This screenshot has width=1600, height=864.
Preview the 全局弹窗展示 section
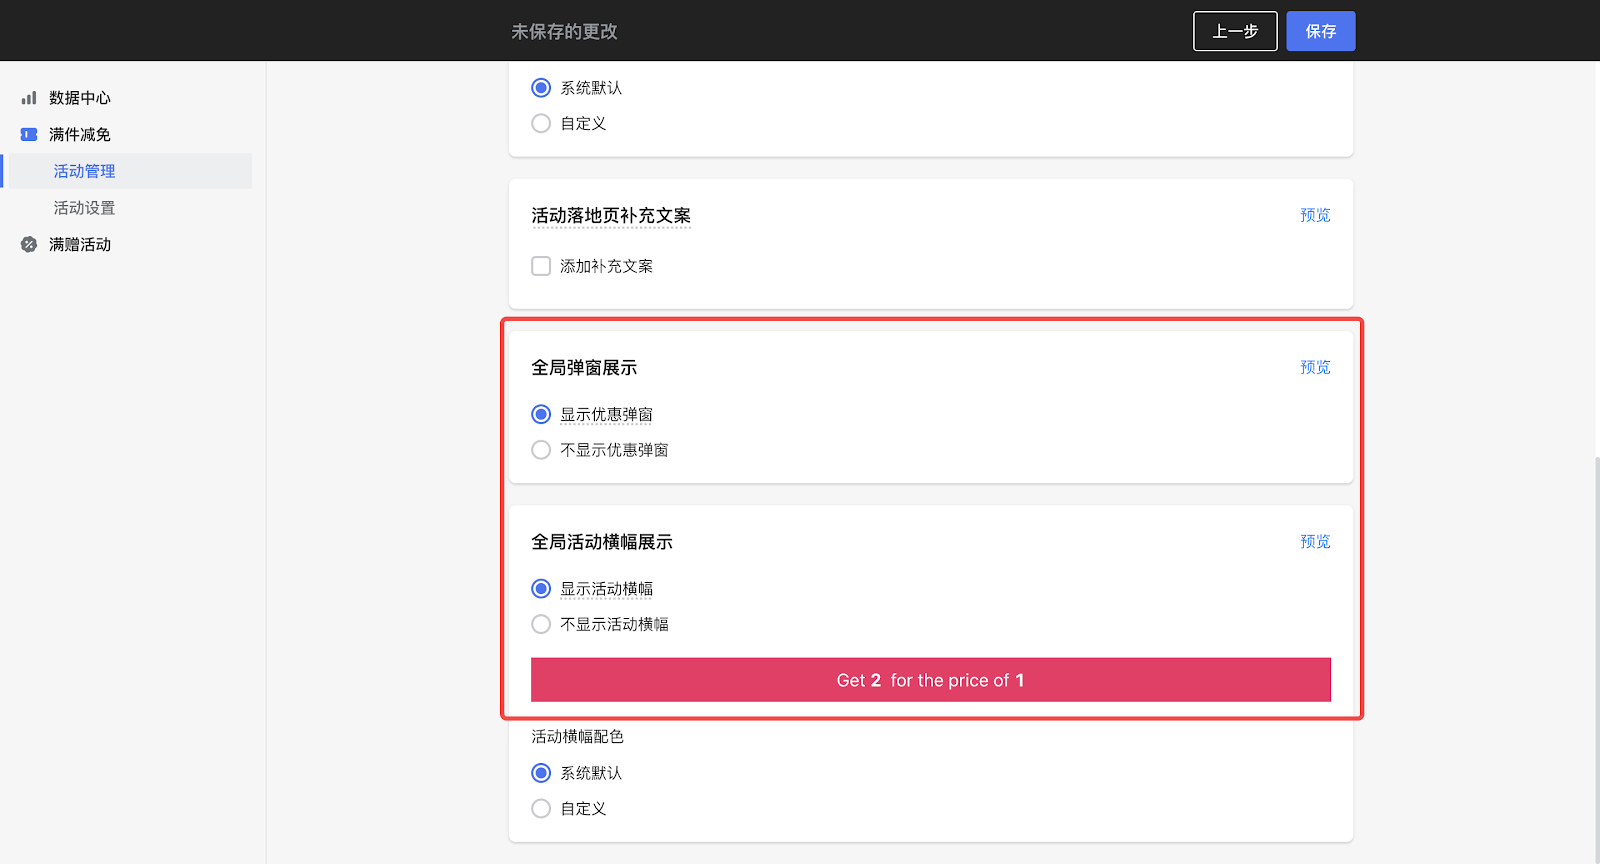tap(1315, 368)
